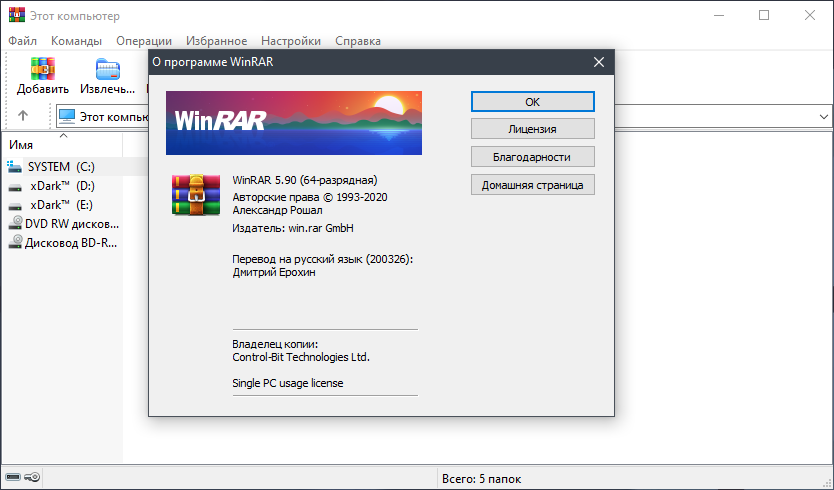Click the Control-Bit Technologies Ltd. text
This screenshot has height=490, width=834.
click(301, 357)
